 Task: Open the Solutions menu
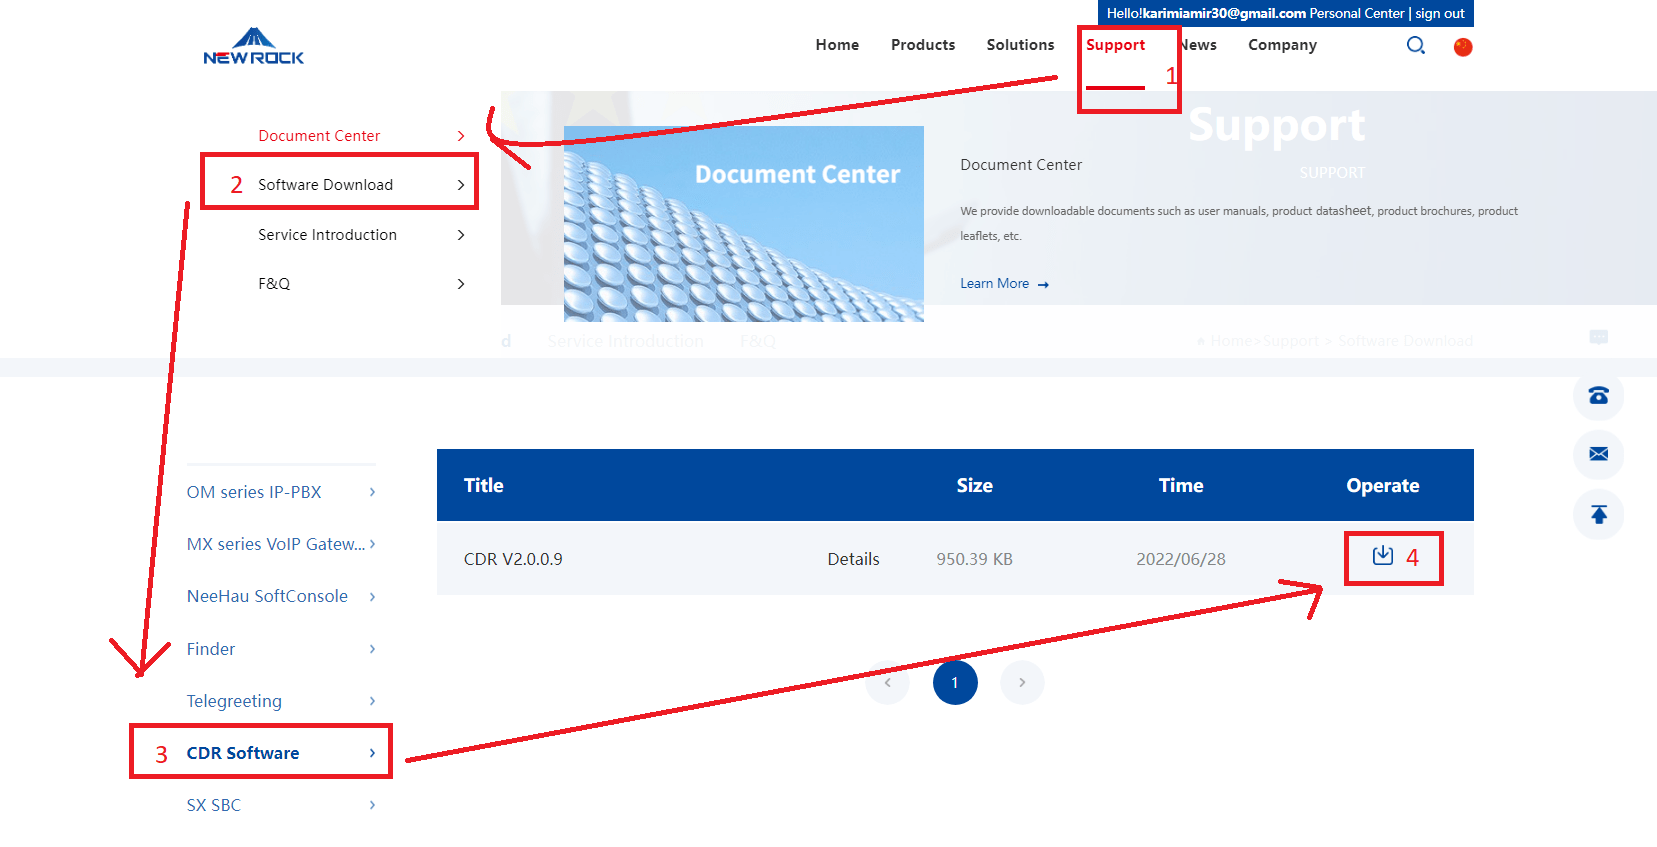(x=1020, y=45)
